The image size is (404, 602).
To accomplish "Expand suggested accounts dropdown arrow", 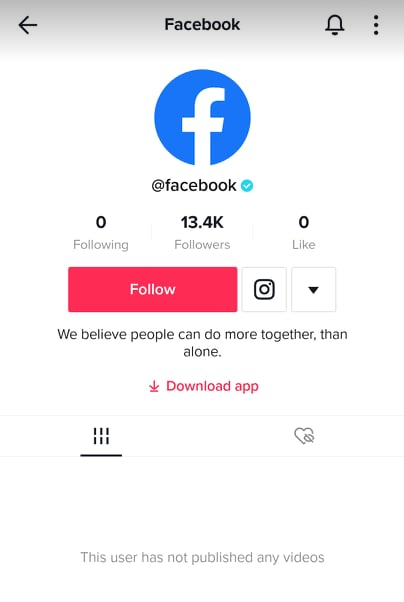I will coord(313,289).
